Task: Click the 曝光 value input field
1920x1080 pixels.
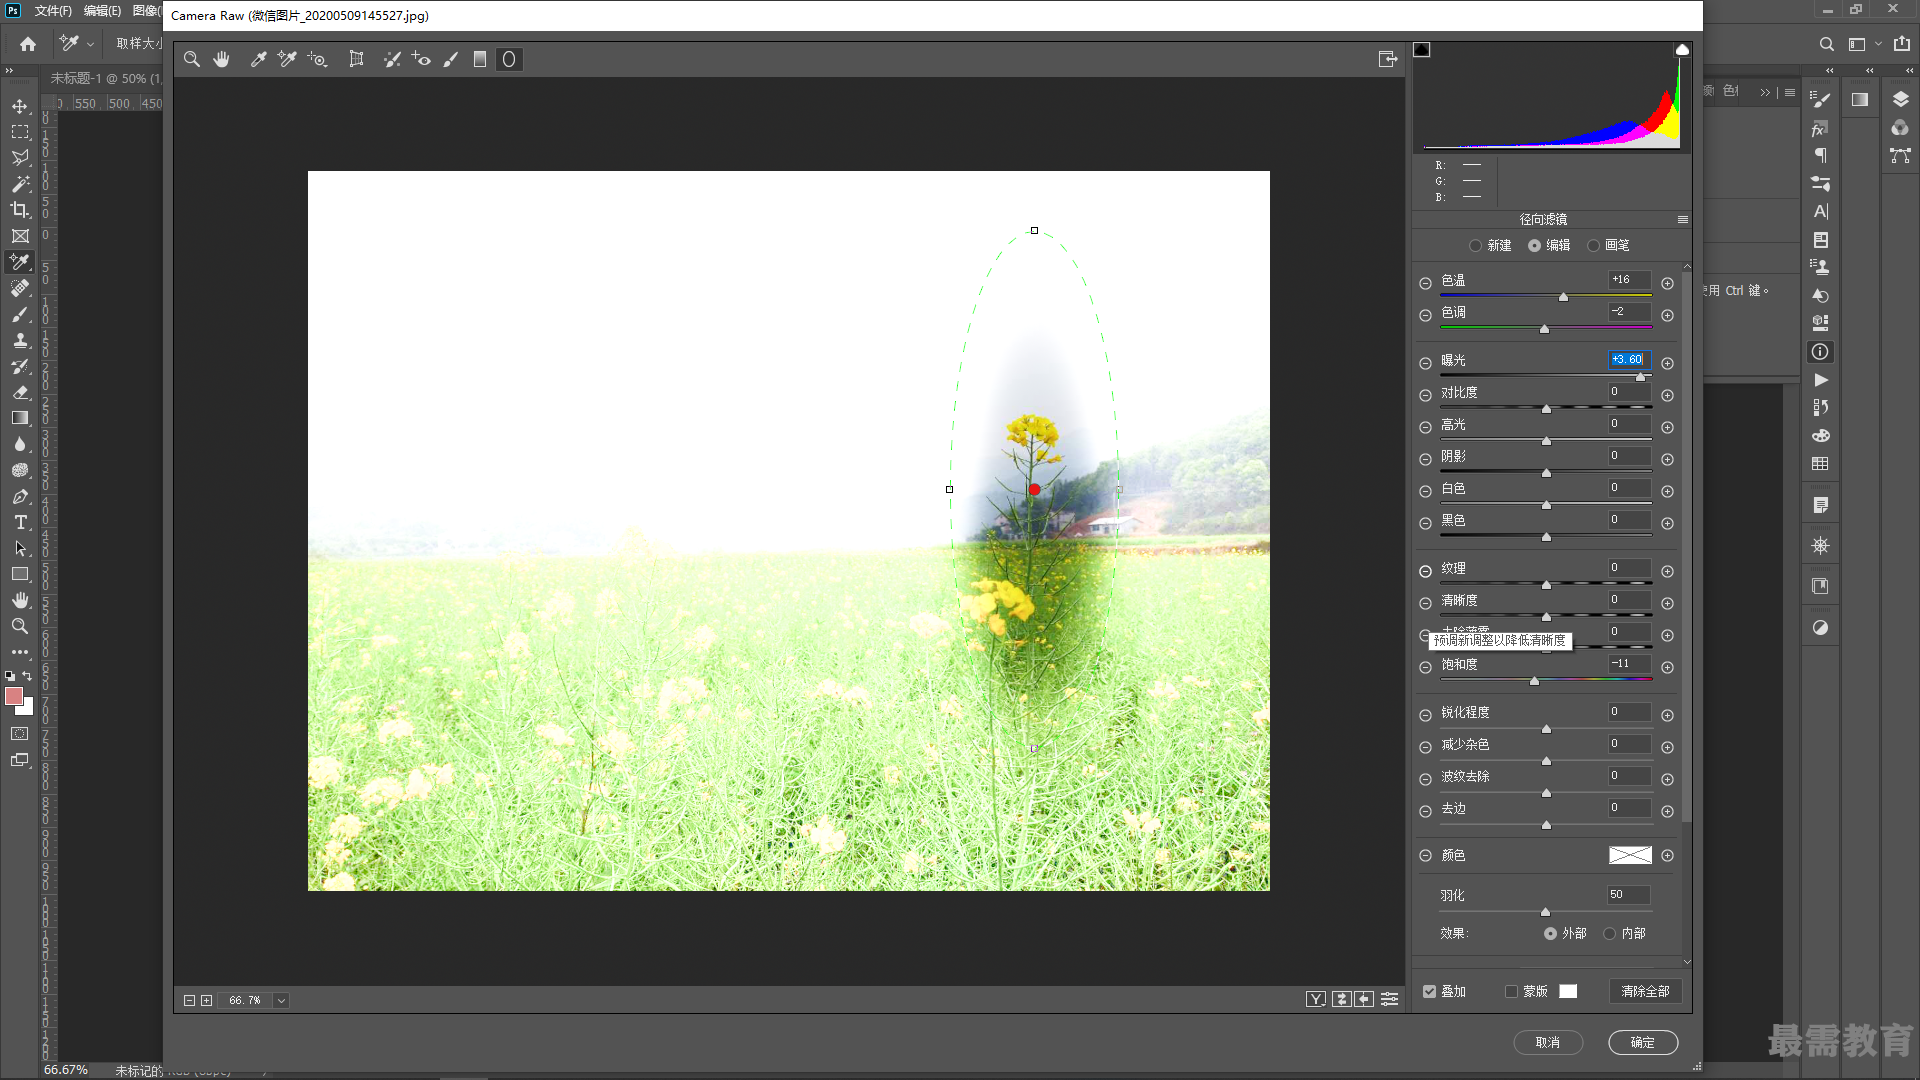Action: point(1629,360)
